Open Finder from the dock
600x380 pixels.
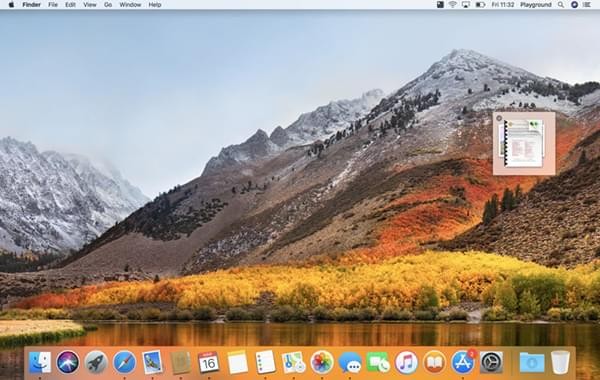tap(40, 362)
